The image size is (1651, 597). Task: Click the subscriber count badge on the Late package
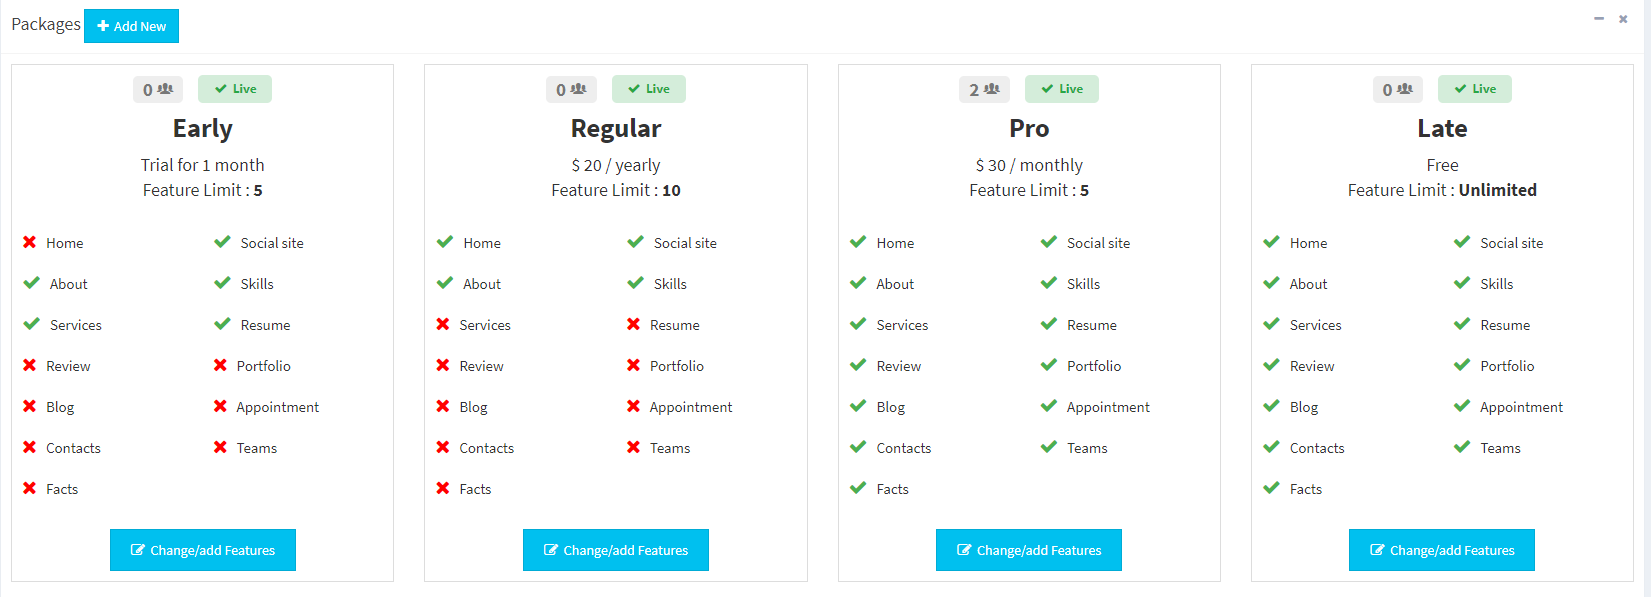click(x=1397, y=89)
